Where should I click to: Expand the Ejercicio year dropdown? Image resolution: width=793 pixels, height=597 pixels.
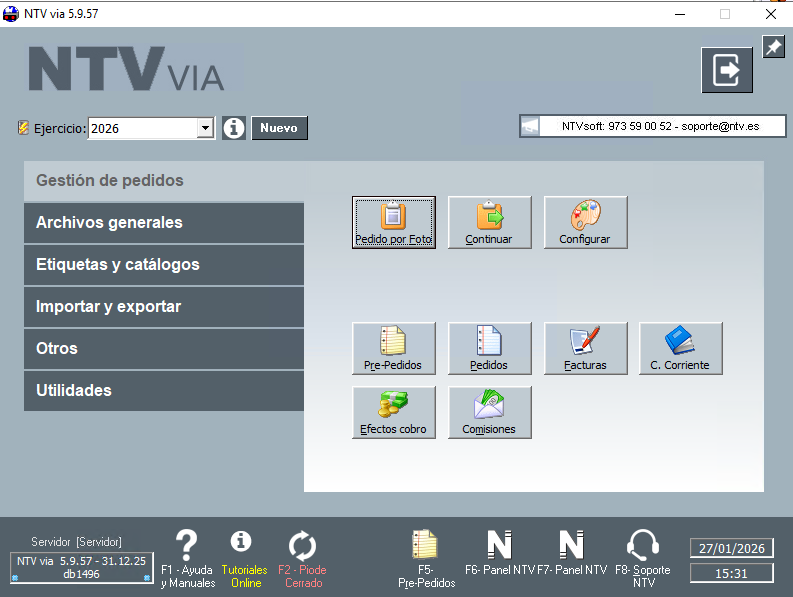point(205,128)
